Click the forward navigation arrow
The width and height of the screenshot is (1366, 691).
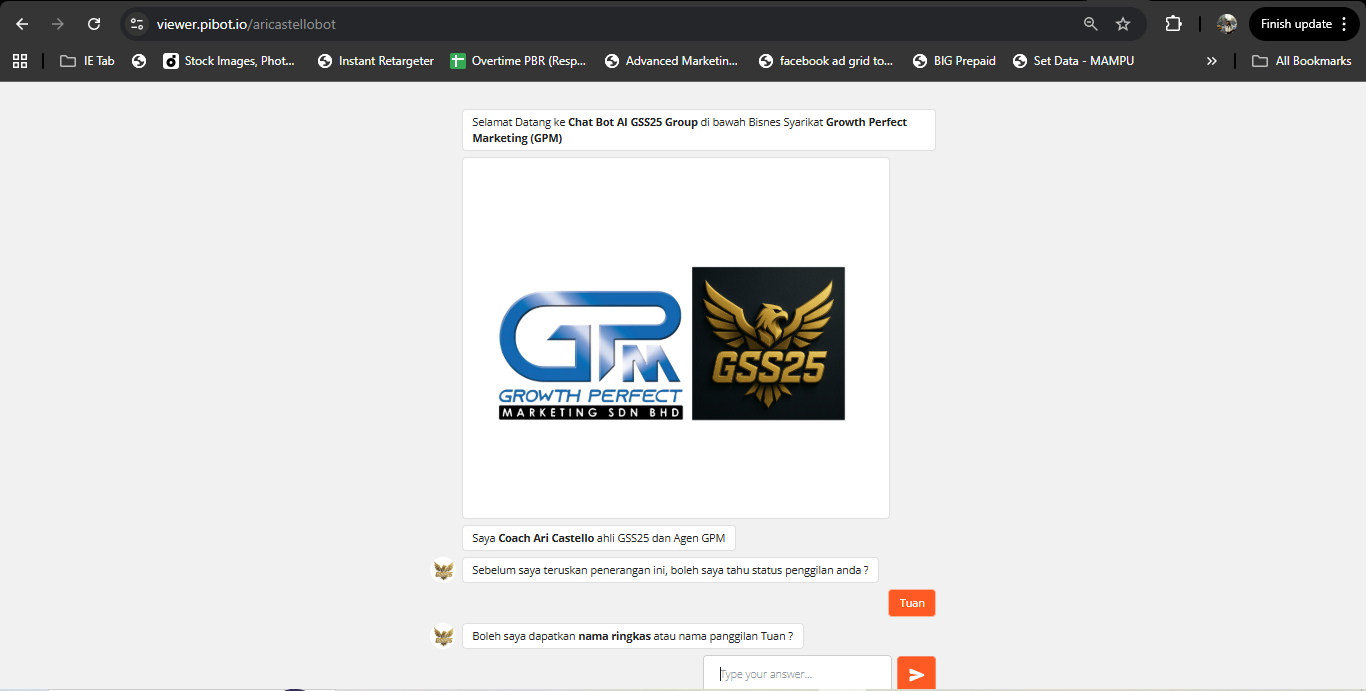pos(58,24)
